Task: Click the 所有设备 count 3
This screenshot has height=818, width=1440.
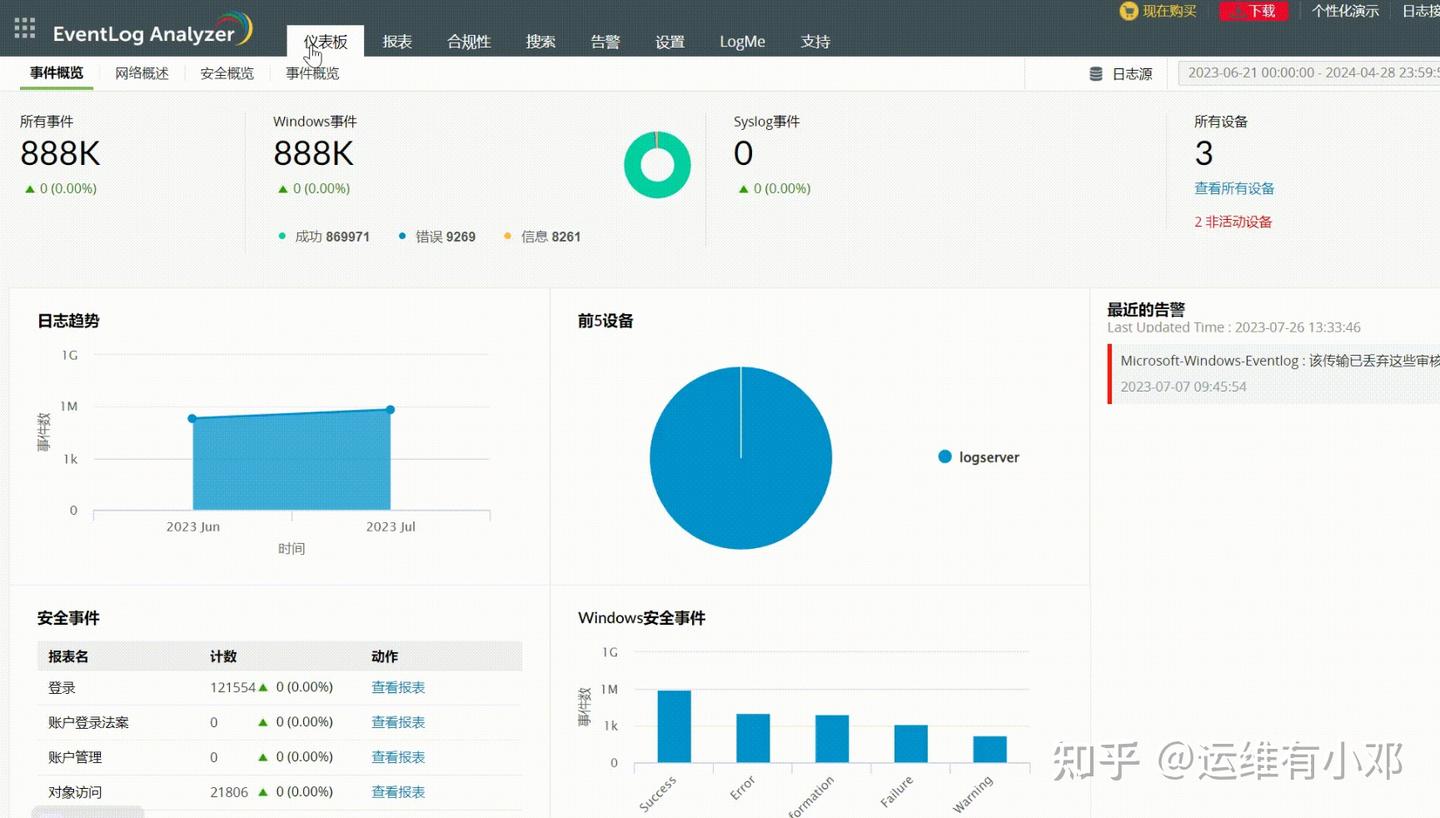Action: [x=1204, y=153]
